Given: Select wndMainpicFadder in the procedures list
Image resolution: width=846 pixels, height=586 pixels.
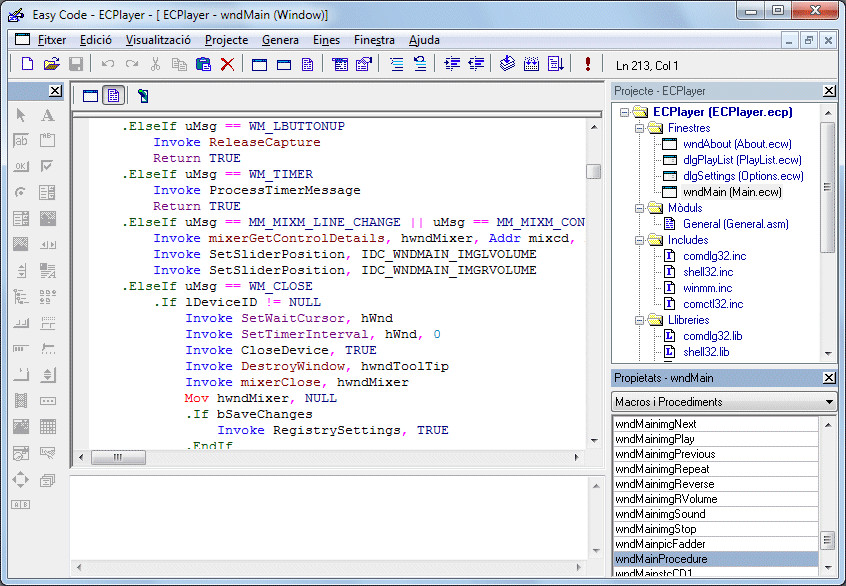Looking at the screenshot, I should (715, 544).
